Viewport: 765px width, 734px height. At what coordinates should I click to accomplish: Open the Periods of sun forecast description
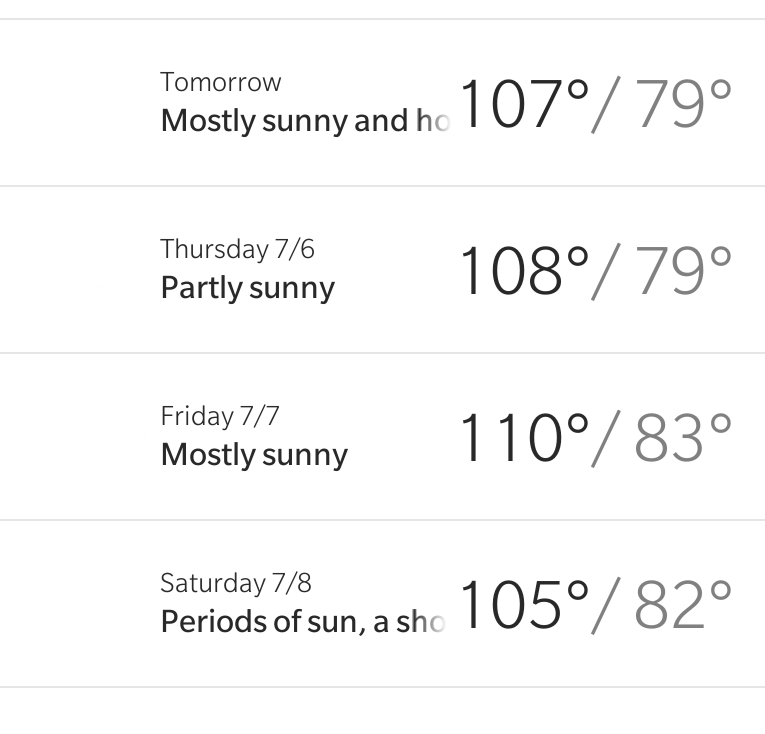(x=300, y=622)
